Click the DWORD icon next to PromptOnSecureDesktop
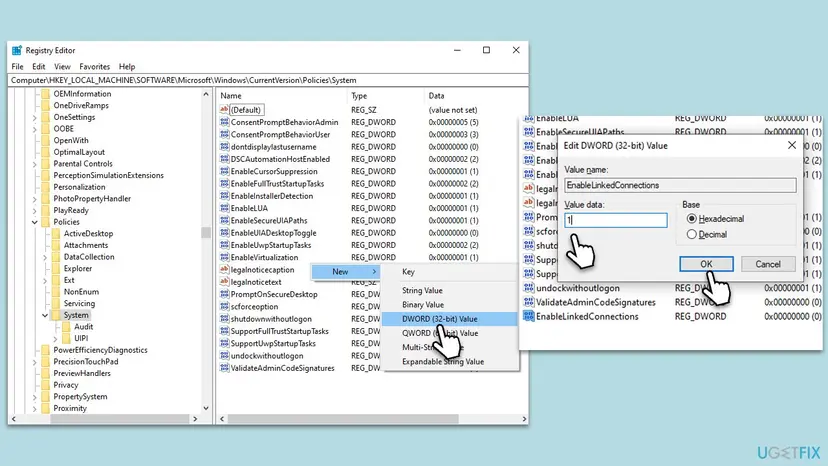 click(x=224, y=294)
